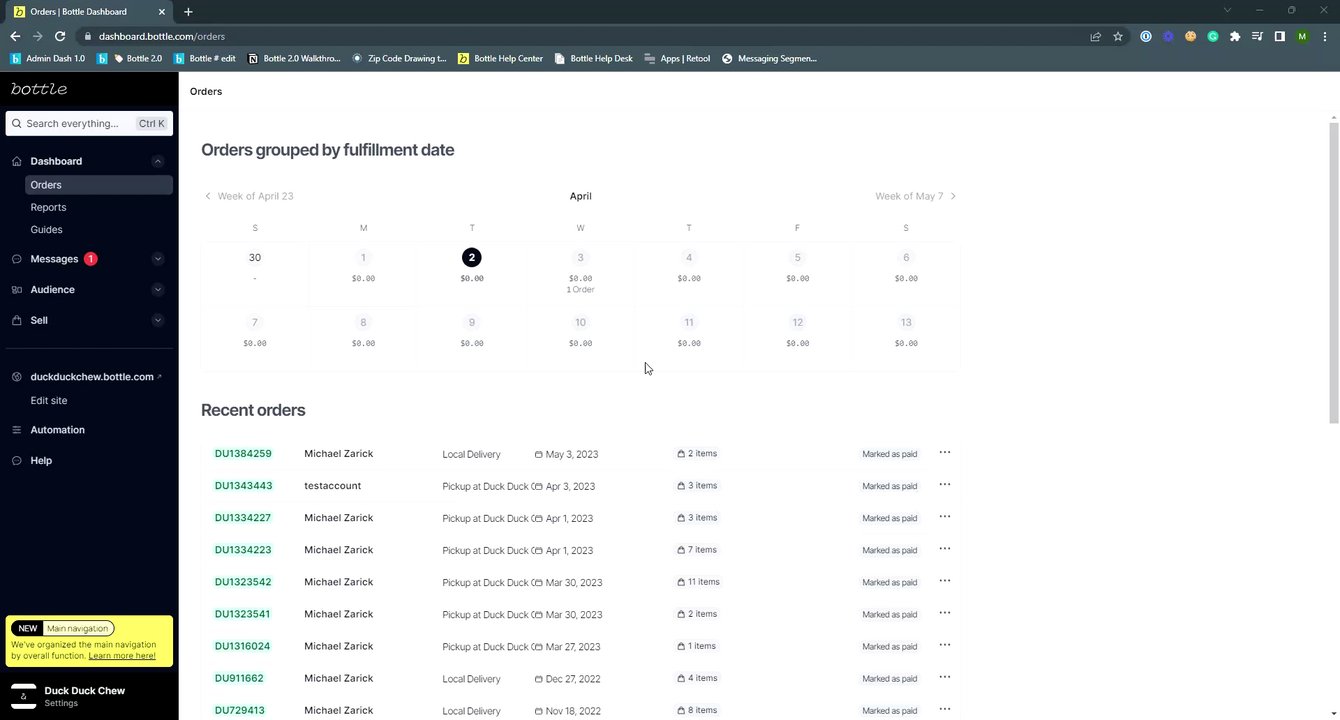Click the Main navigation NEW badge
This screenshot has width=1340, height=720.
(x=27, y=628)
